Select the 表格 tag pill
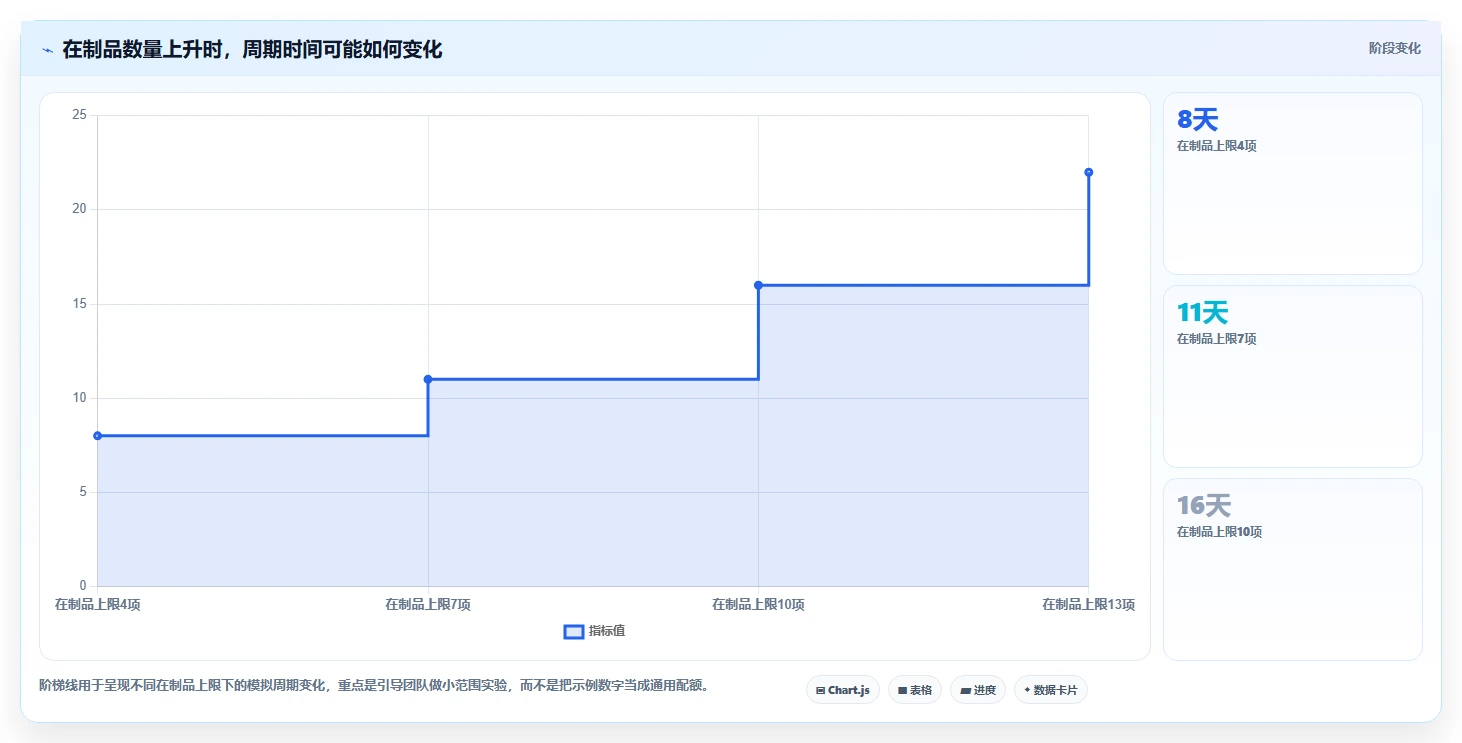Image resolution: width=1462 pixels, height=743 pixels. (915, 690)
